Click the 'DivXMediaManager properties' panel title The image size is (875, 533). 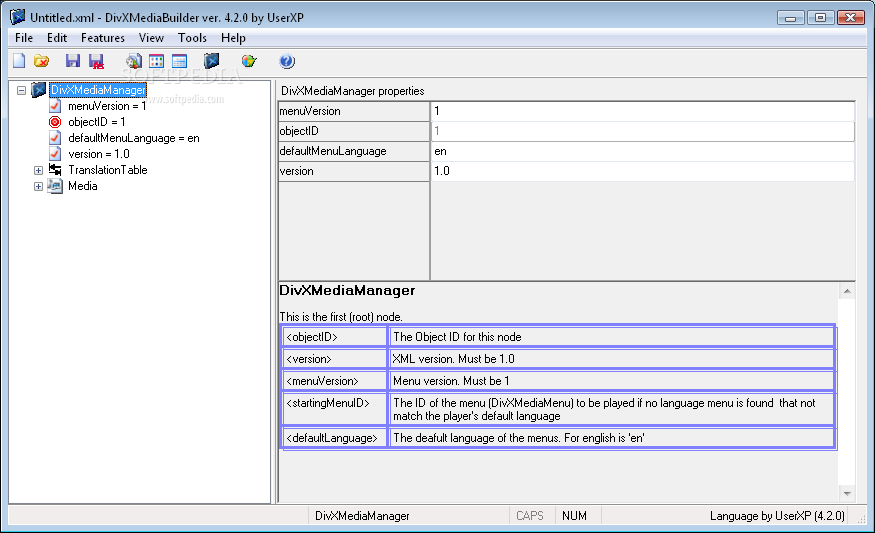pos(353,91)
